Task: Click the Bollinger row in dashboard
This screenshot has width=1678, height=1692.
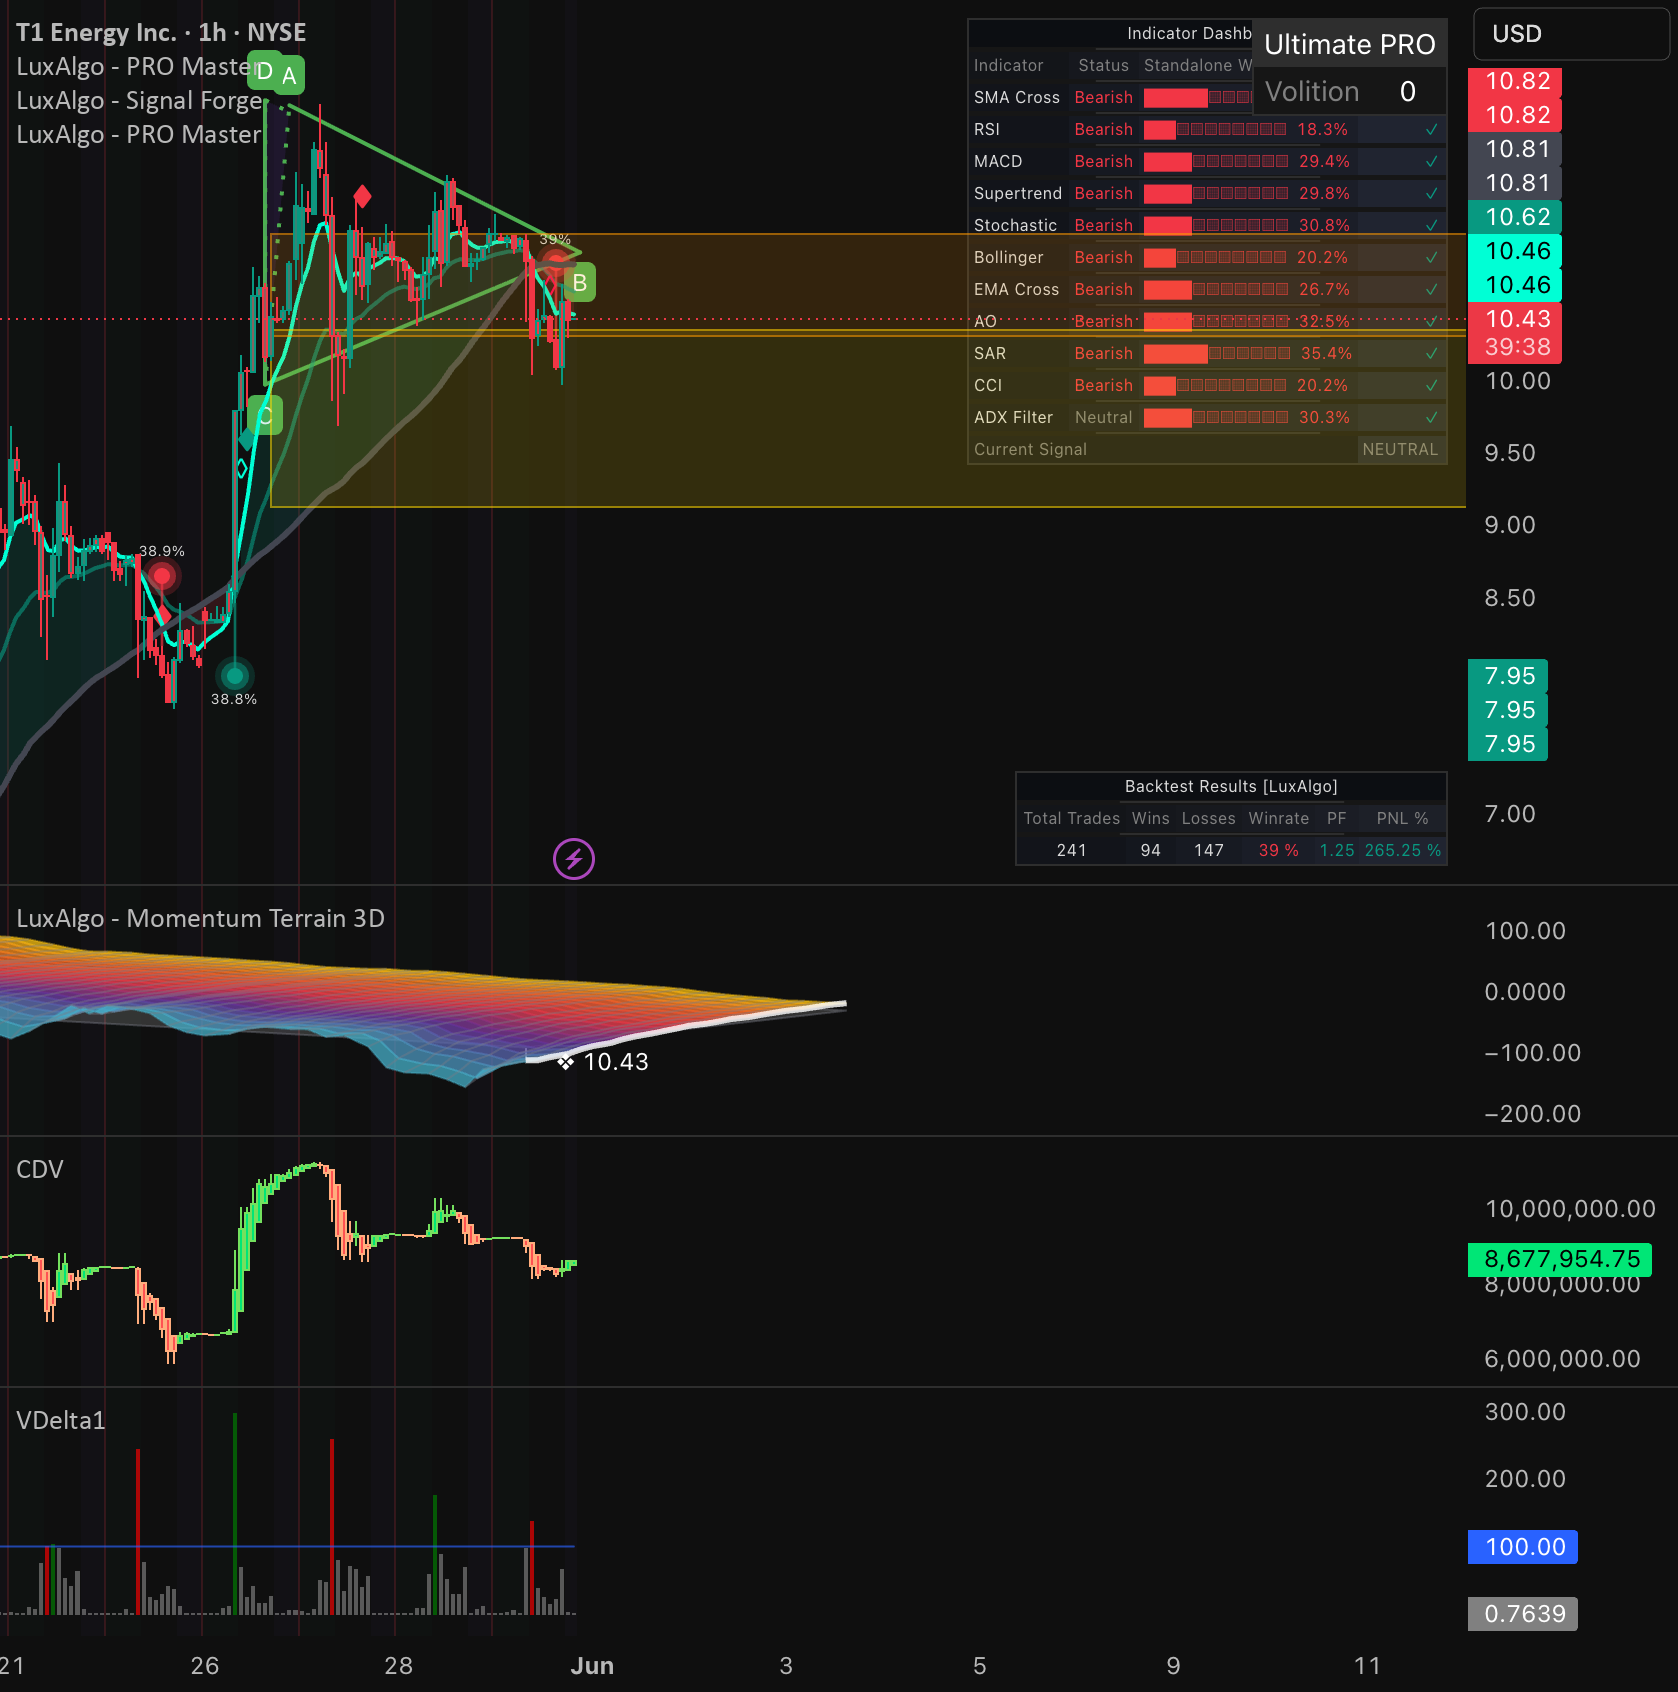Action: [1207, 257]
